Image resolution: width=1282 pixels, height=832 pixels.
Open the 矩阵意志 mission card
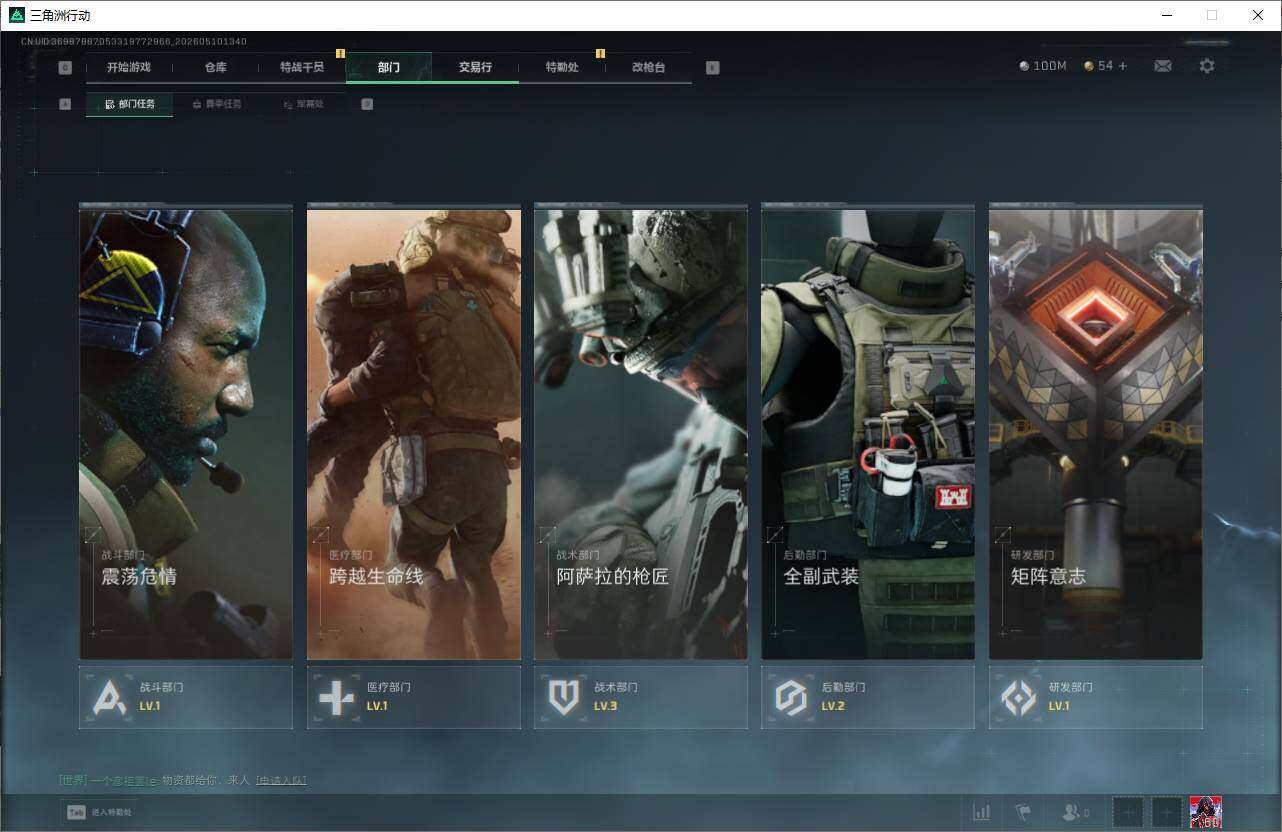(x=1095, y=432)
